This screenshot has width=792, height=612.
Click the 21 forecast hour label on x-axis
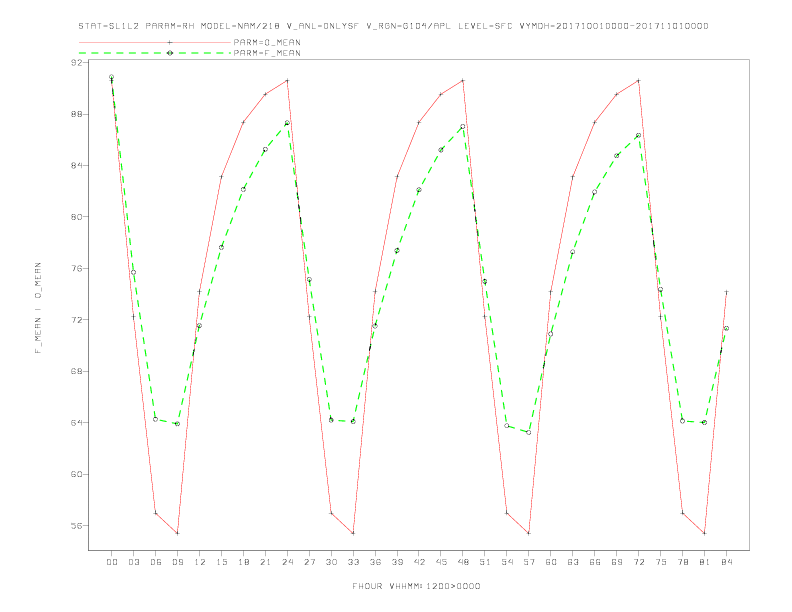265,562
